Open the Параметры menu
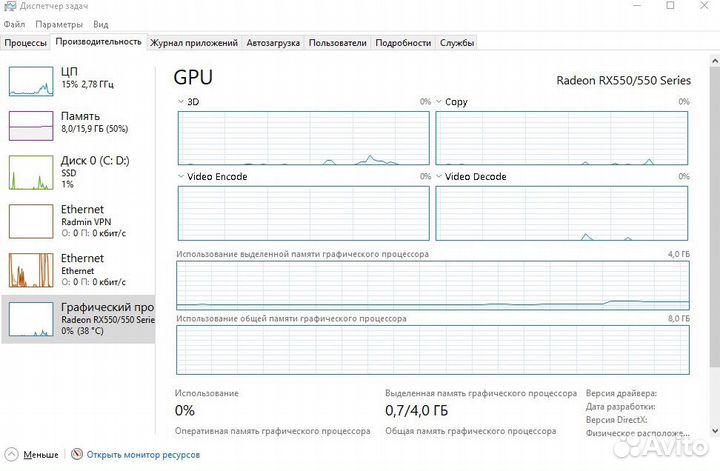This screenshot has height=471, width=720. tap(59, 24)
